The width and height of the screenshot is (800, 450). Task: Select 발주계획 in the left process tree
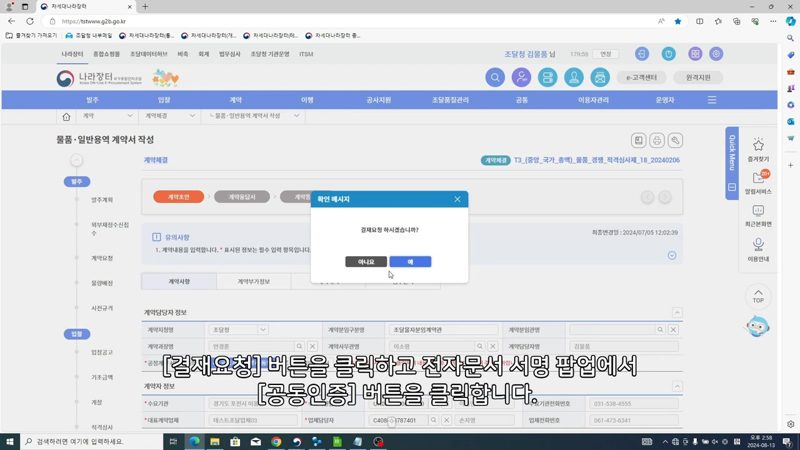pos(102,200)
